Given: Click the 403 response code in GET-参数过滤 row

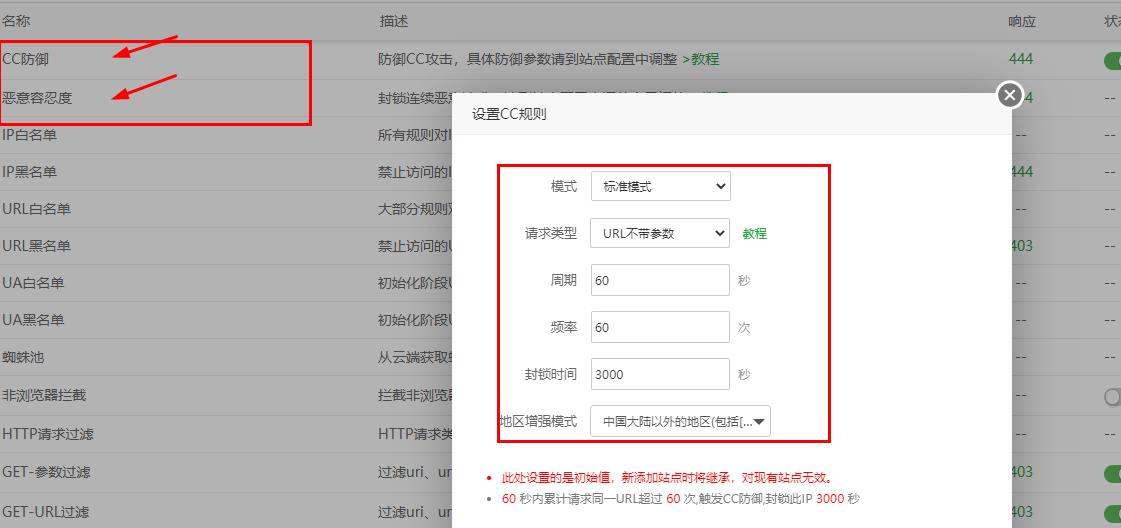Looking at the screenshot, I should click(x=1021, y=472).
